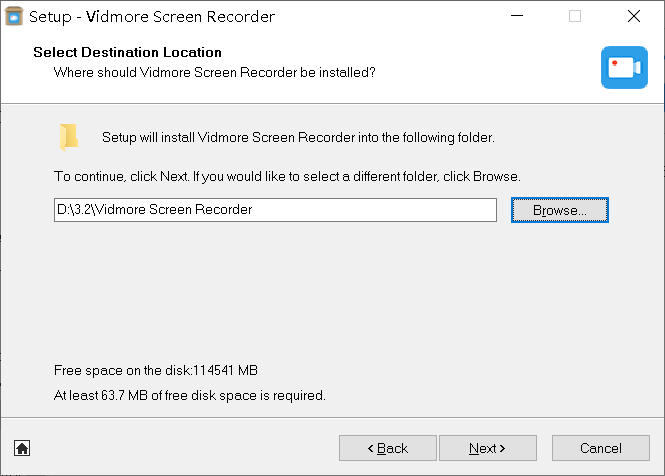Focus the destination folder path field
The height and width of the screenshot is (476, 665).
click(275, 210)
